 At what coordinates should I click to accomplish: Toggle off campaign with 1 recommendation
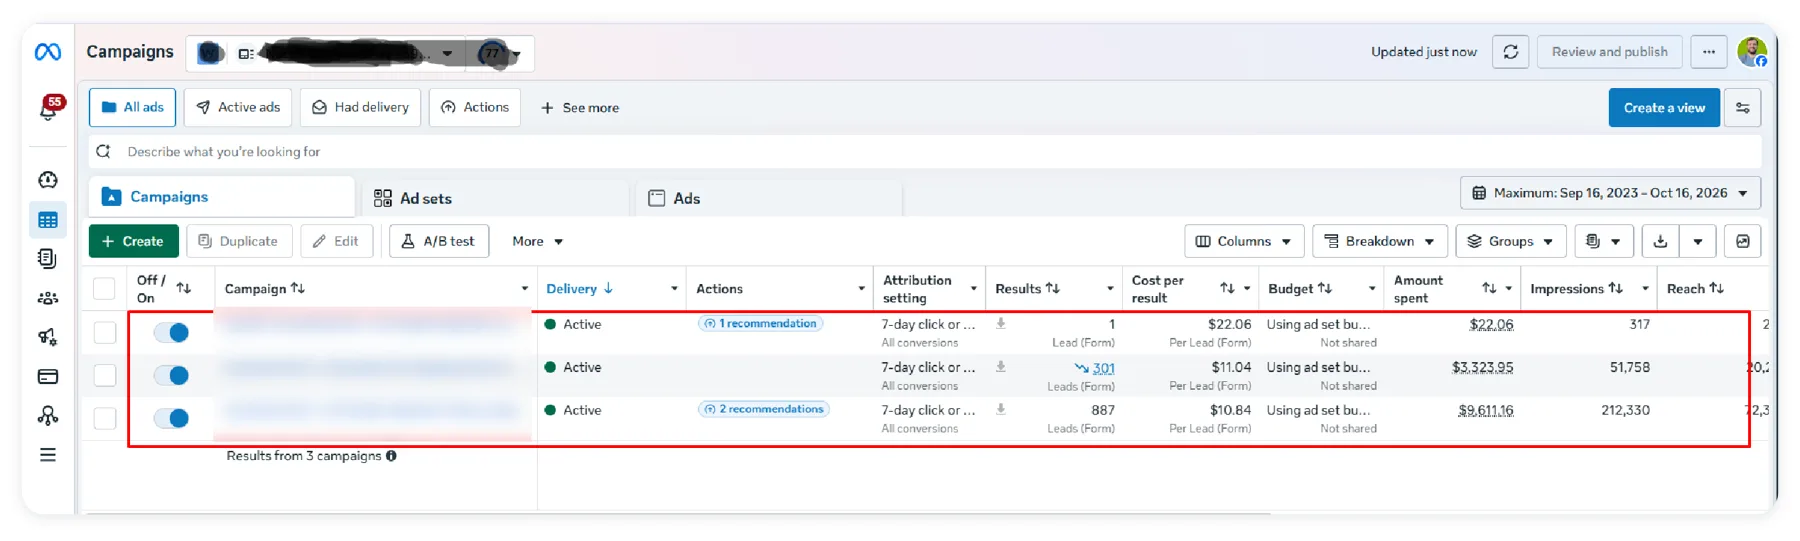click(171, 332)
